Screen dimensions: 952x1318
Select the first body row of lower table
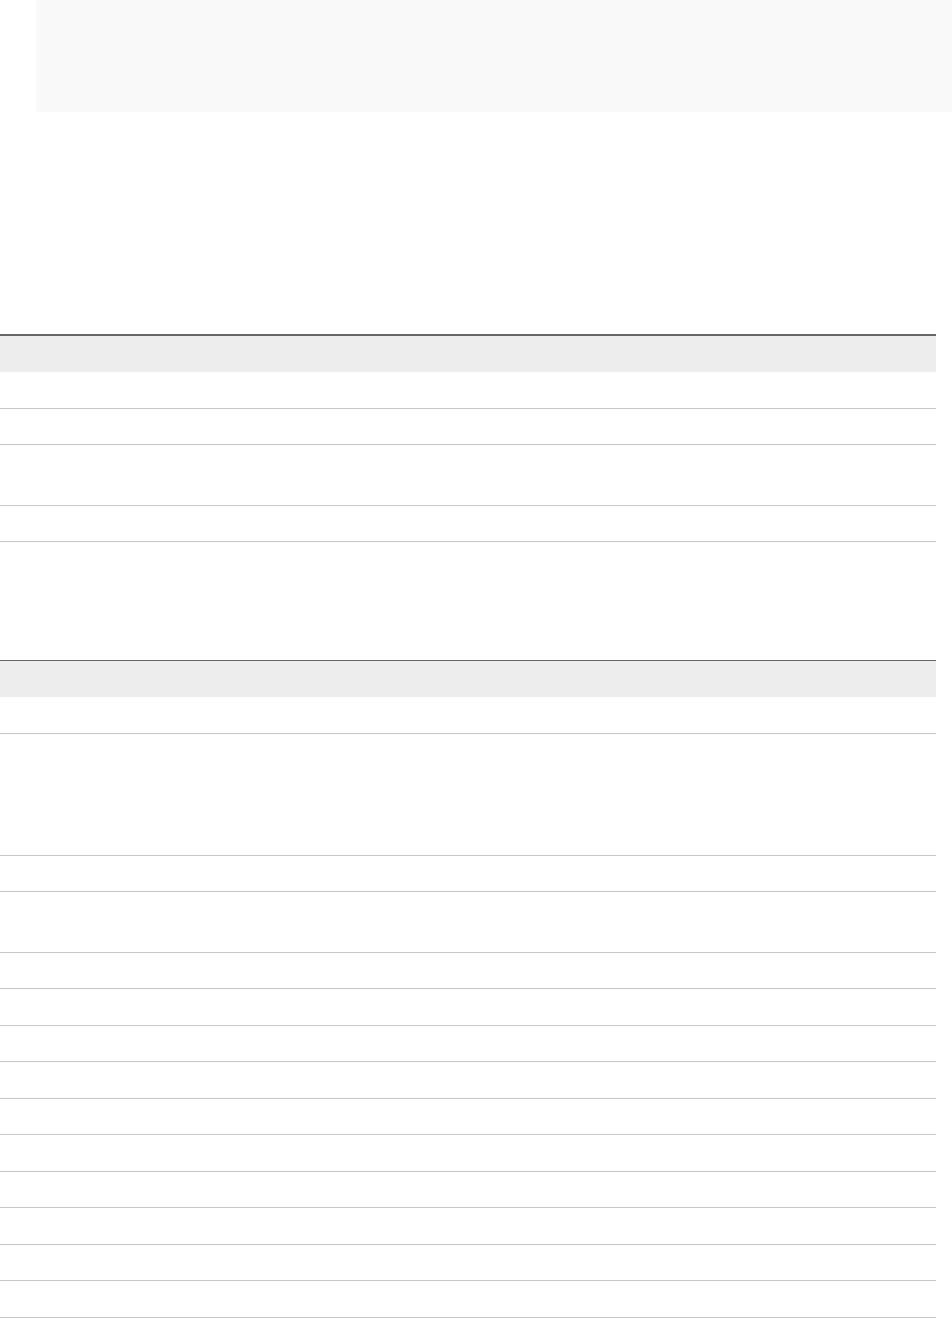[468, 715]
